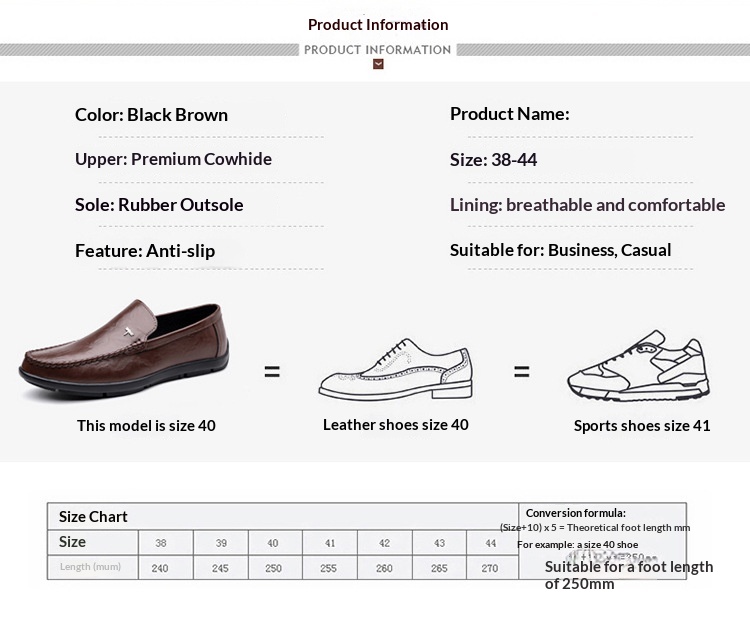Click 'Suitable for: Business, Casual' line

(x=560, y=250)
